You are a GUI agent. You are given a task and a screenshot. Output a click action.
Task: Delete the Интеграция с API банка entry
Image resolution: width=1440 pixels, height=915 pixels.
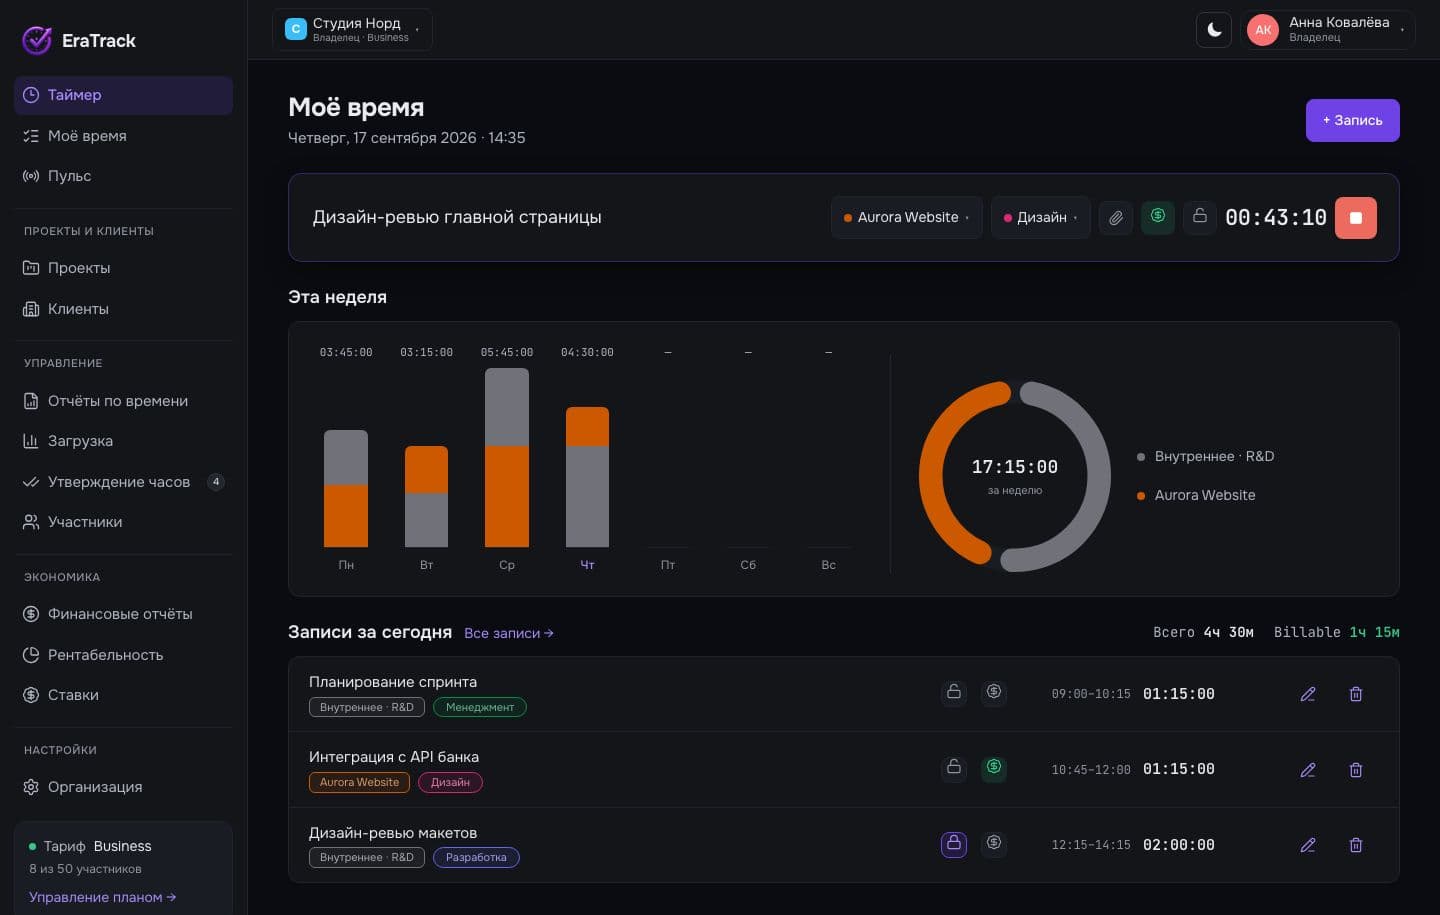click(x=1356, y=770)
